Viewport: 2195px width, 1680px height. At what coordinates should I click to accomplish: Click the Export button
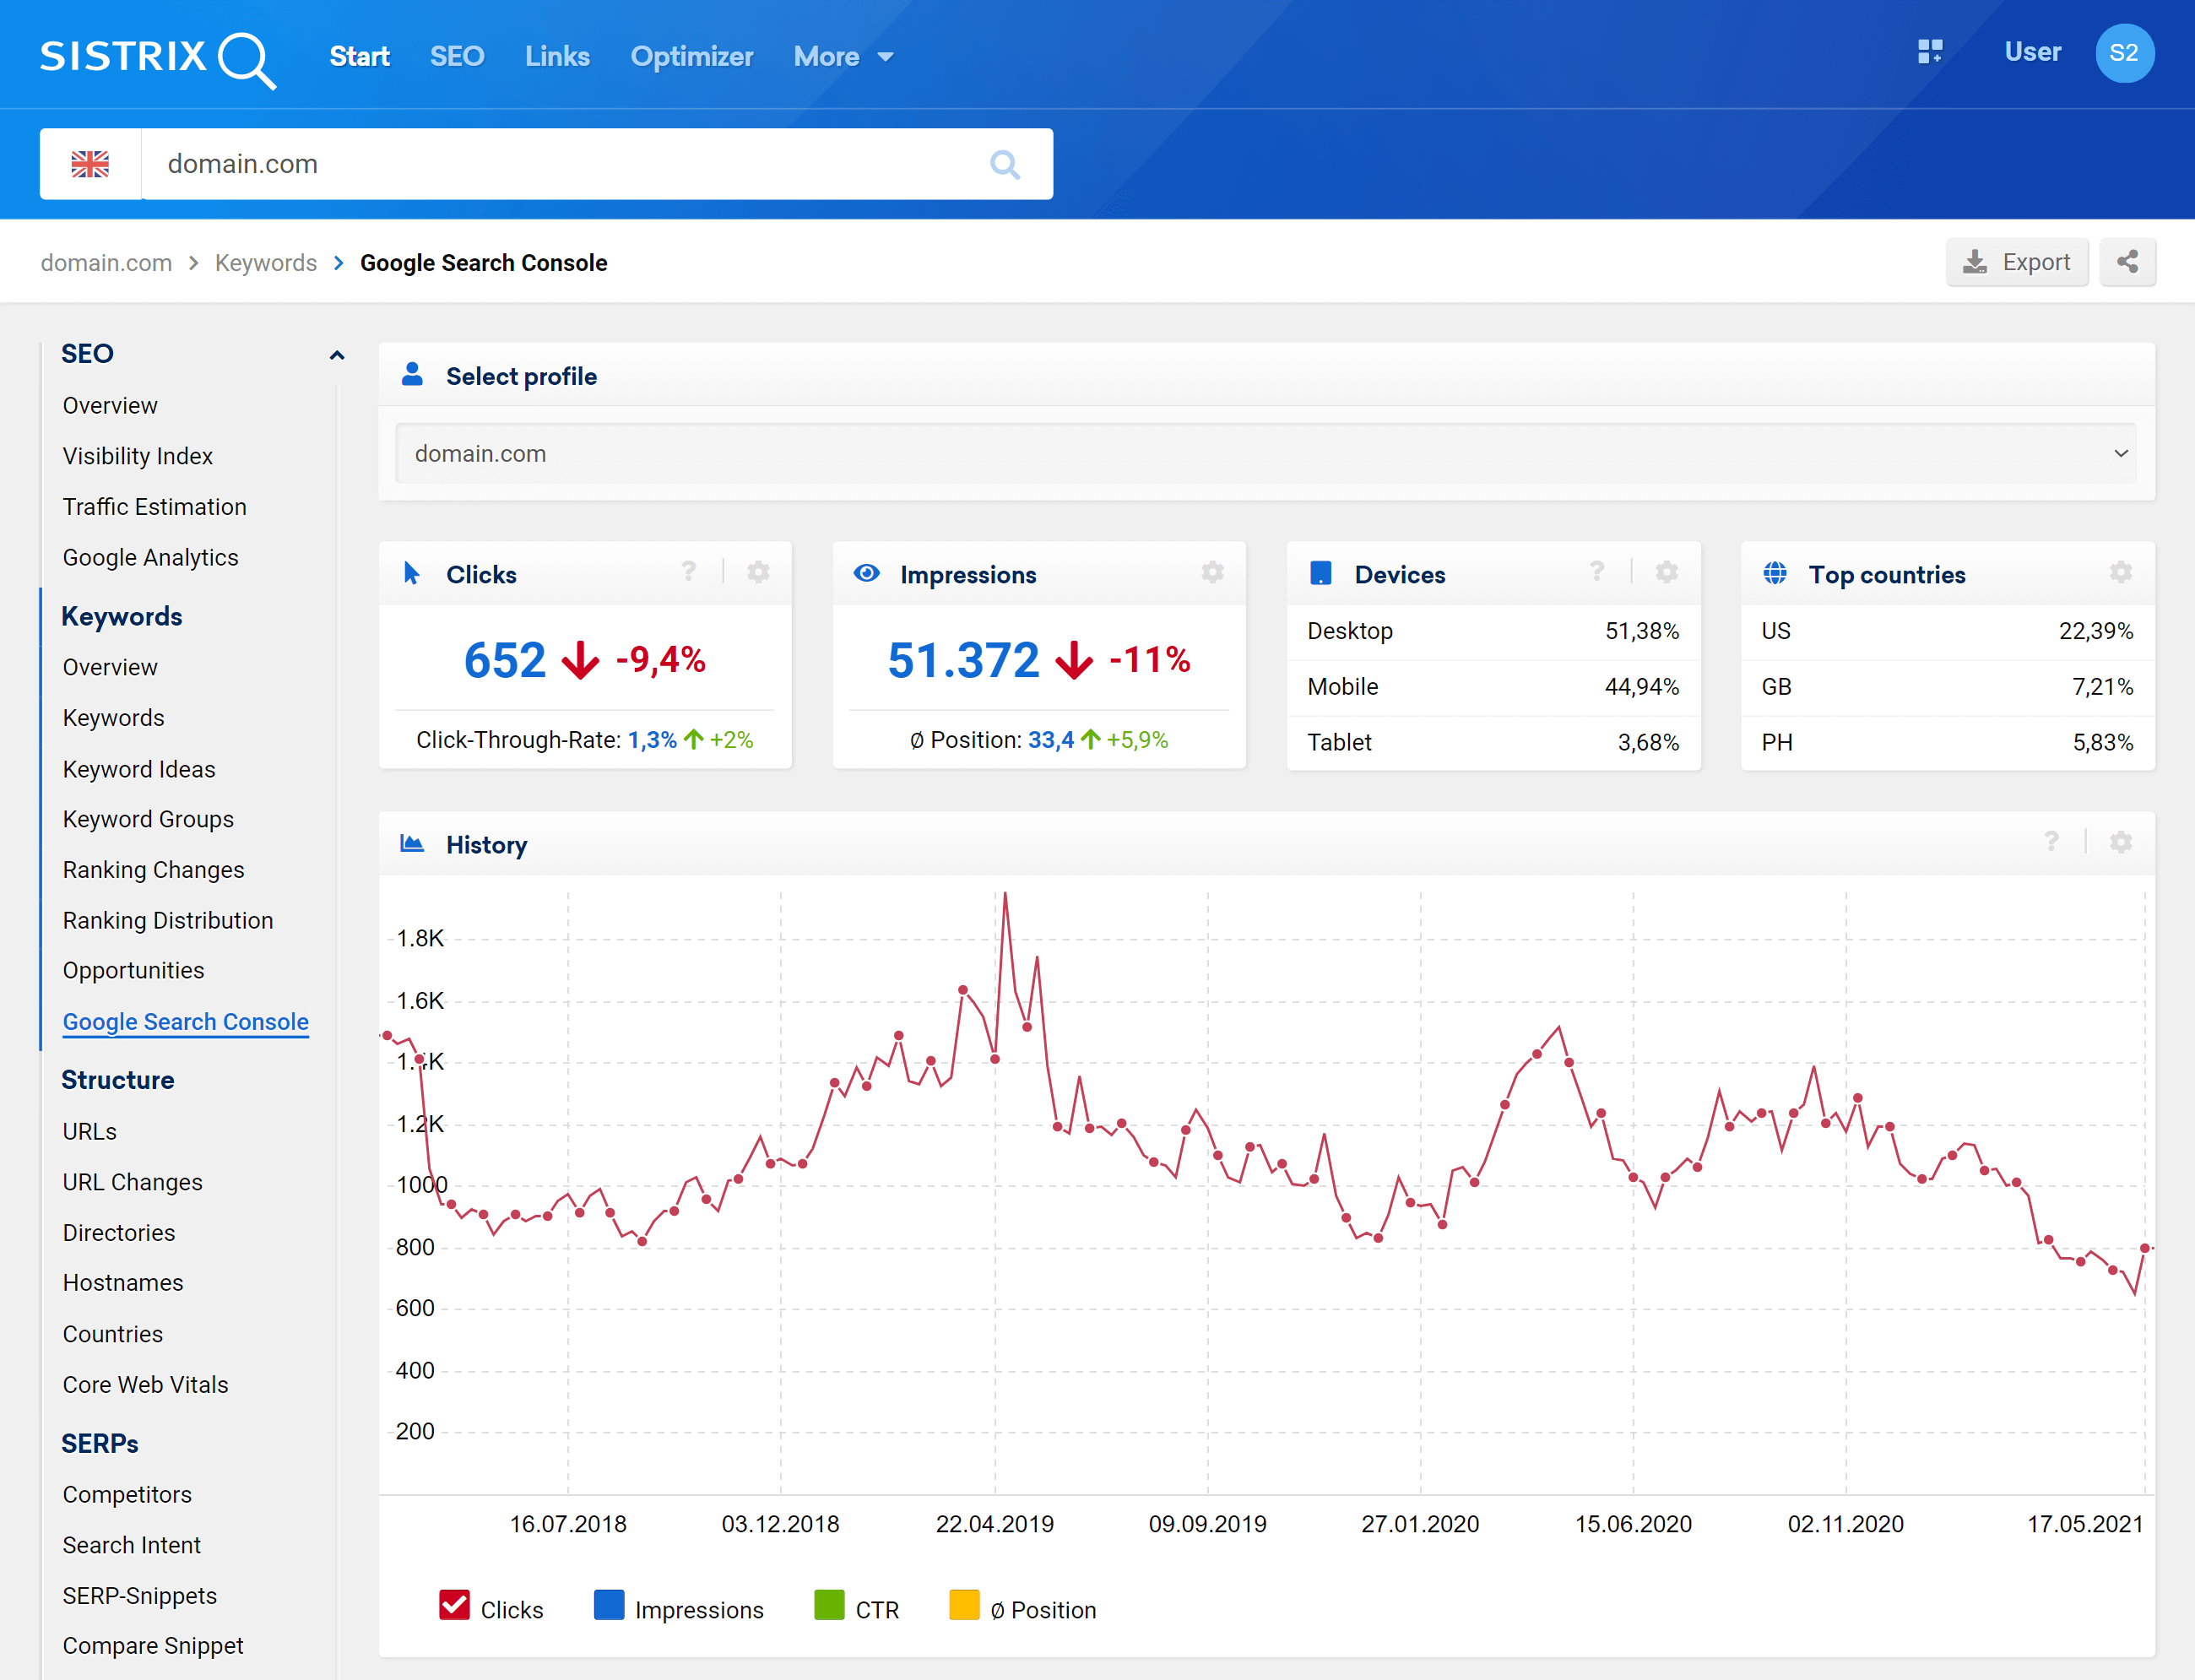pos(2017,262)
